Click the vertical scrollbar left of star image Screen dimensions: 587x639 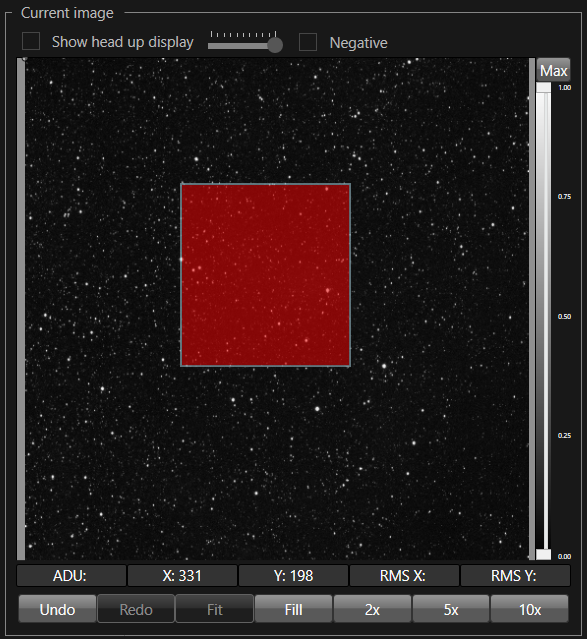click(x=21, y=309)
